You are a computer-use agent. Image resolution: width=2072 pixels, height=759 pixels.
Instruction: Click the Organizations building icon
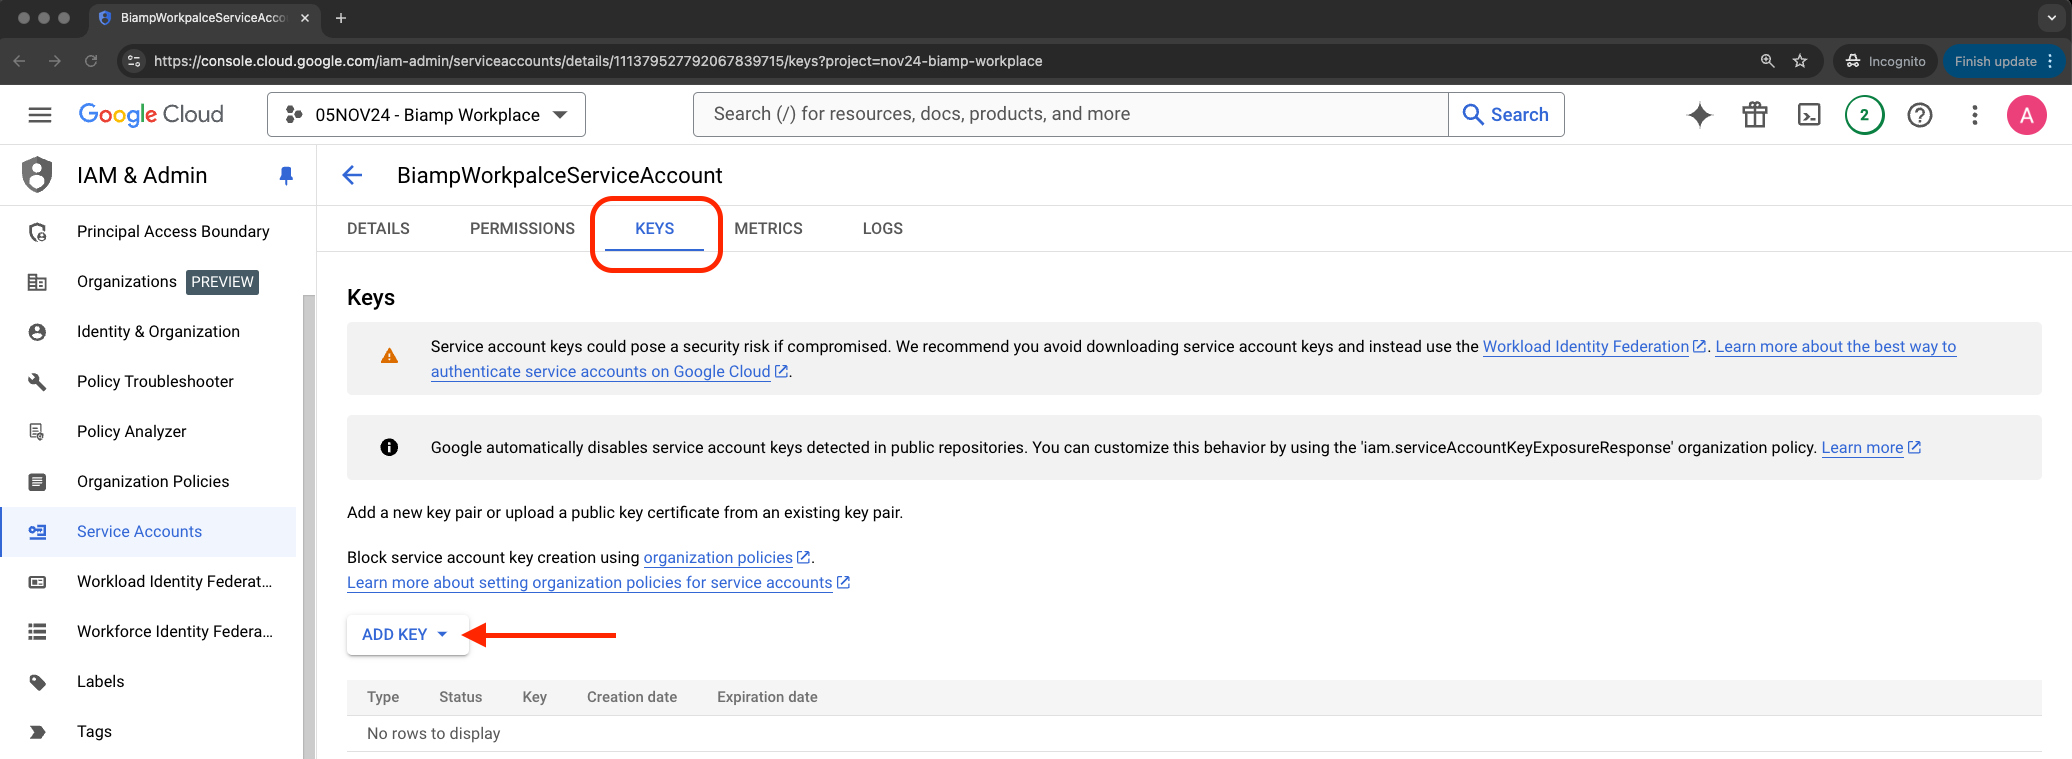pos(37,282)
